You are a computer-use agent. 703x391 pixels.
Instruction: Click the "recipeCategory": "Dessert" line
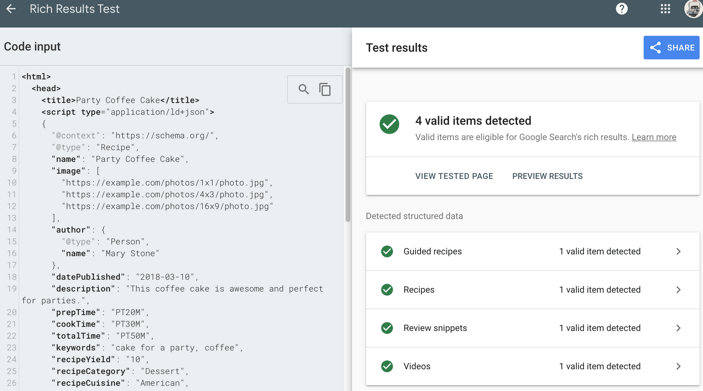[120, 371]
